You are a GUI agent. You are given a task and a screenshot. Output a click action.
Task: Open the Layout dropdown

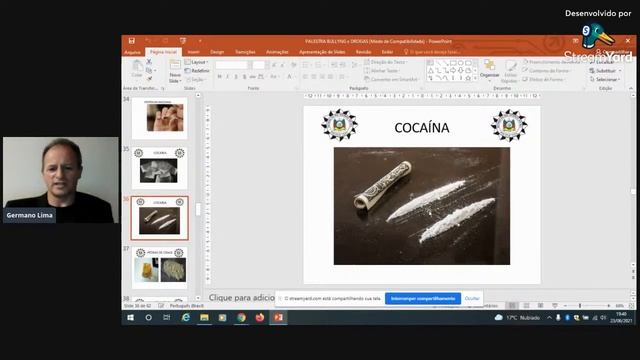pos(197,62)
